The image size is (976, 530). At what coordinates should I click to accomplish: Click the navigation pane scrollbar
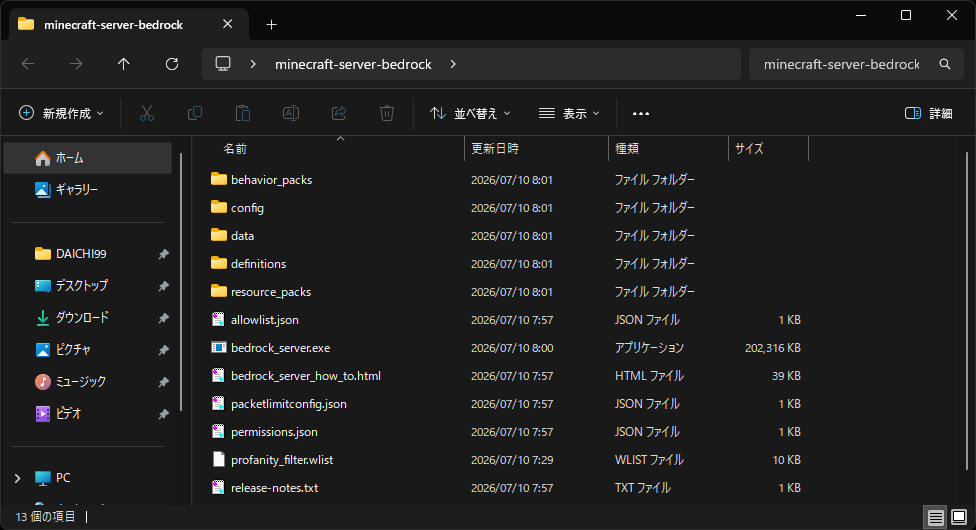[181, 282]
